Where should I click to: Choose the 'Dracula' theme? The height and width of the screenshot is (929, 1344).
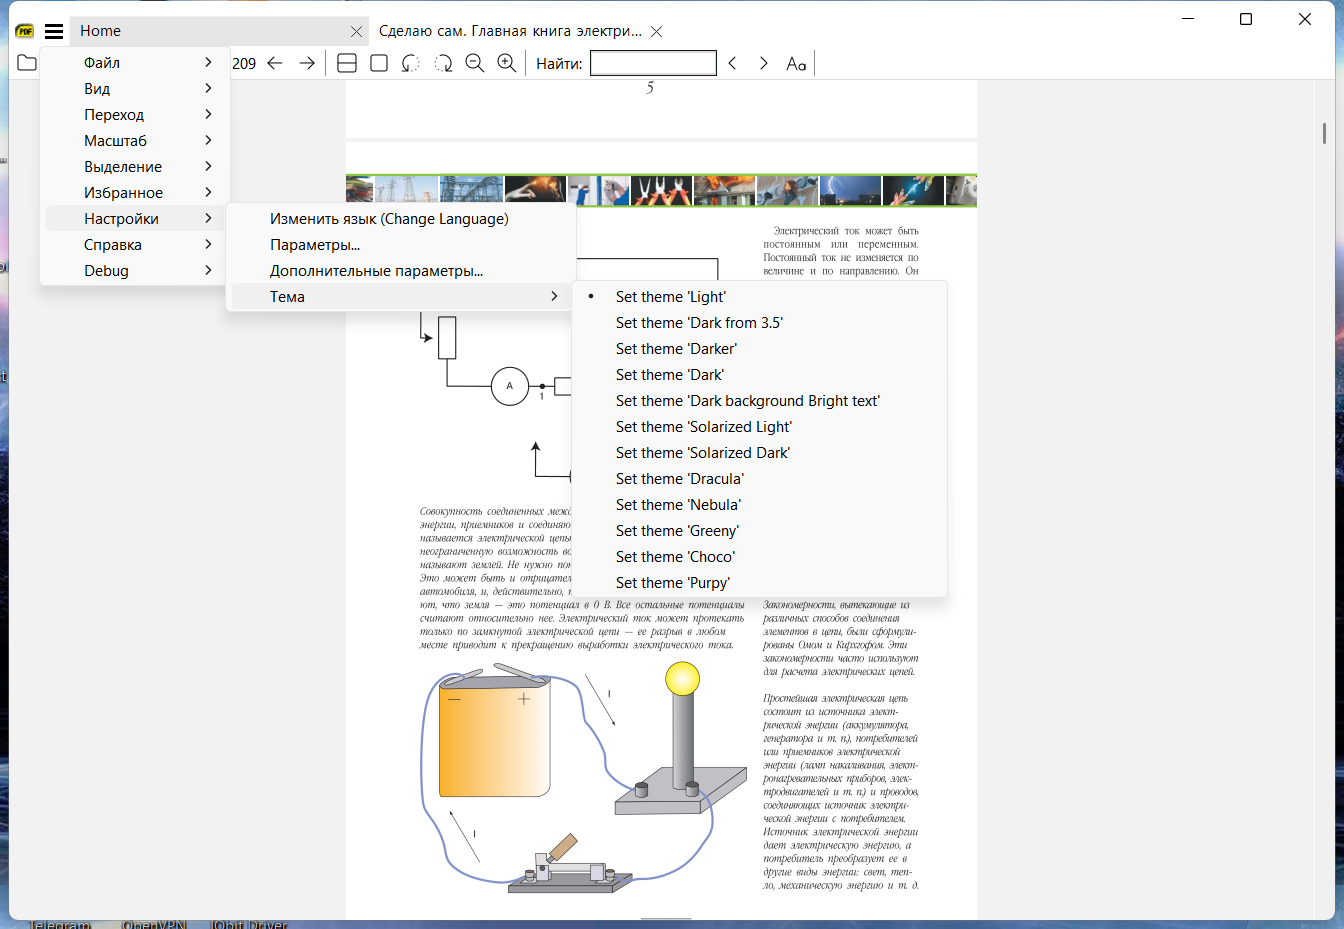pos(679,479)
